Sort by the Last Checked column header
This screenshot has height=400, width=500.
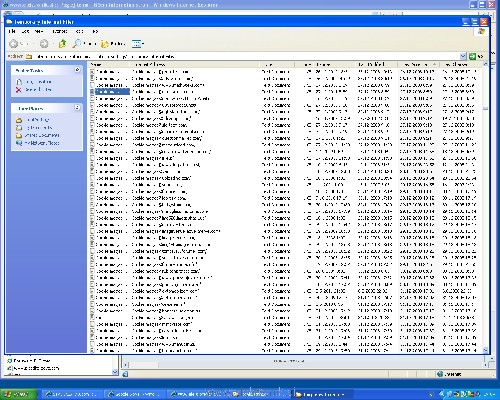pyautogui.click(x=461, y=64)
